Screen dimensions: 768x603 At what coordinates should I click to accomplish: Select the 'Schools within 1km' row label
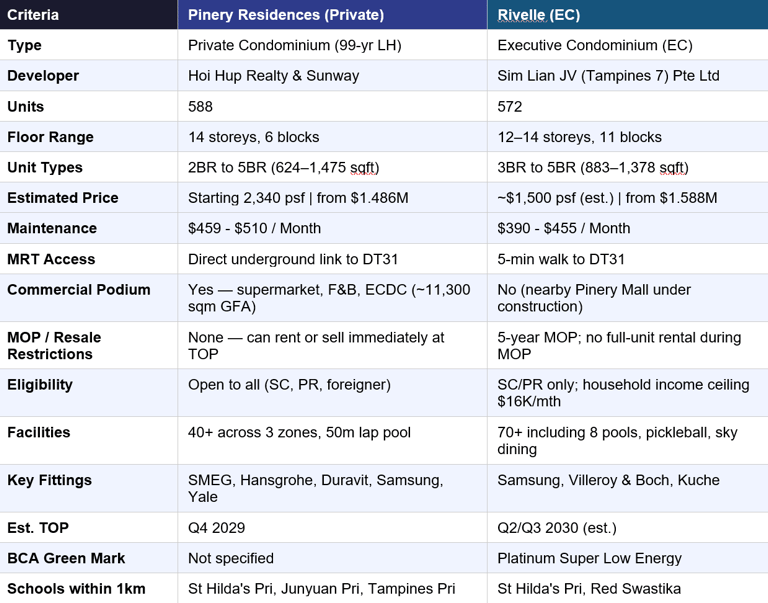pos(89,588)
